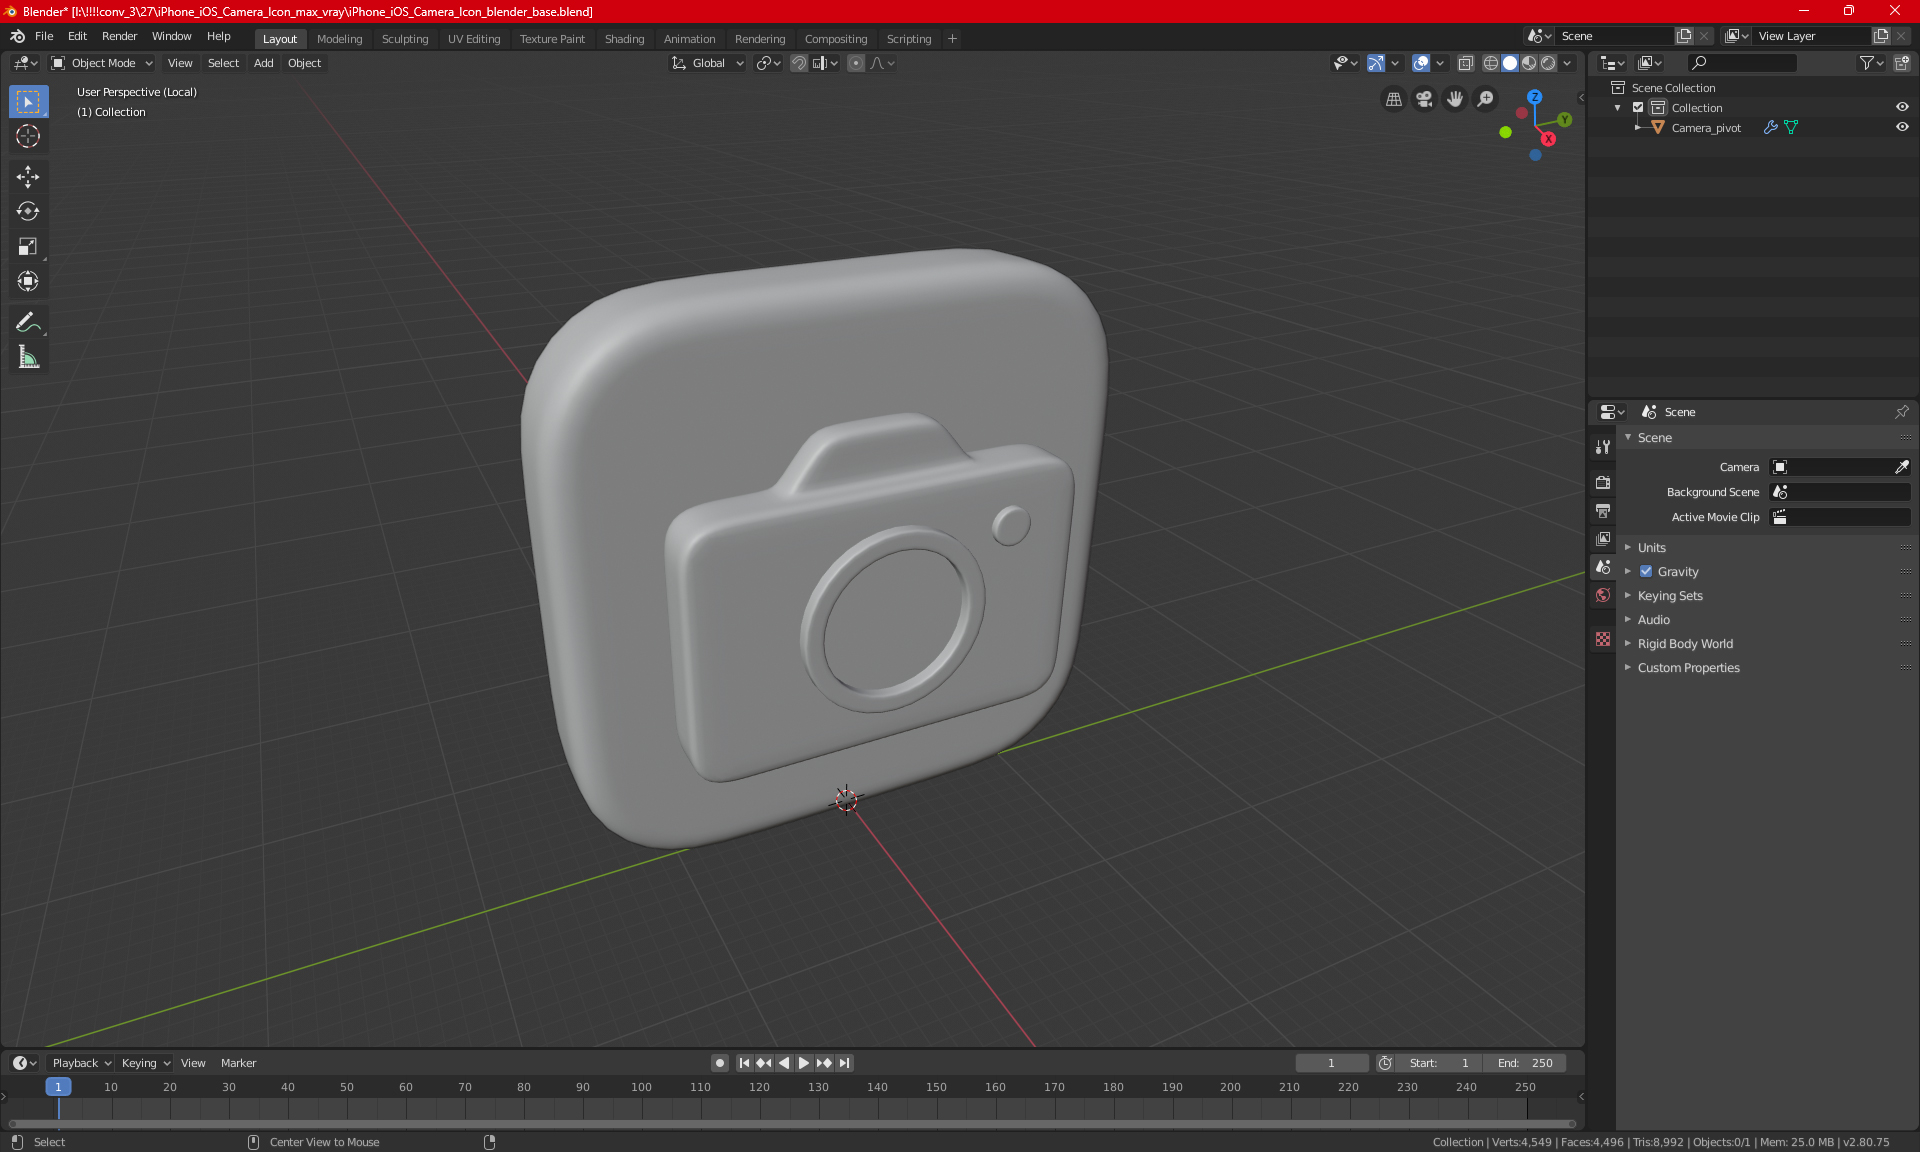Switch to Shading workspace tab

pos(624,39)
